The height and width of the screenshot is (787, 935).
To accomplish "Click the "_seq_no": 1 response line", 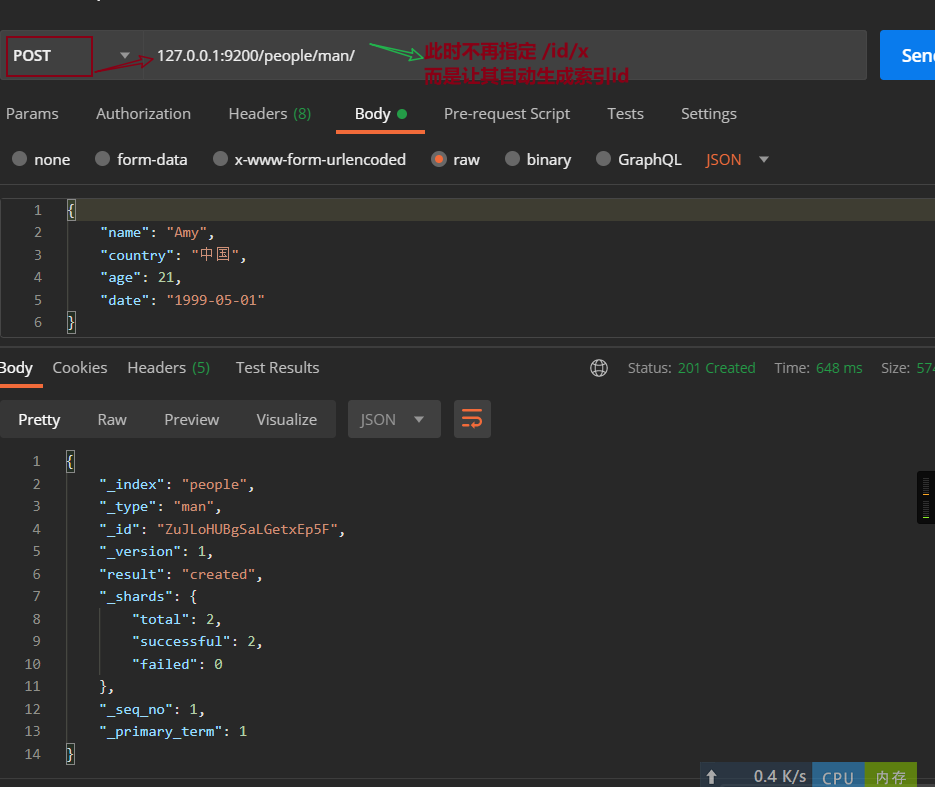I will point(151,709).
